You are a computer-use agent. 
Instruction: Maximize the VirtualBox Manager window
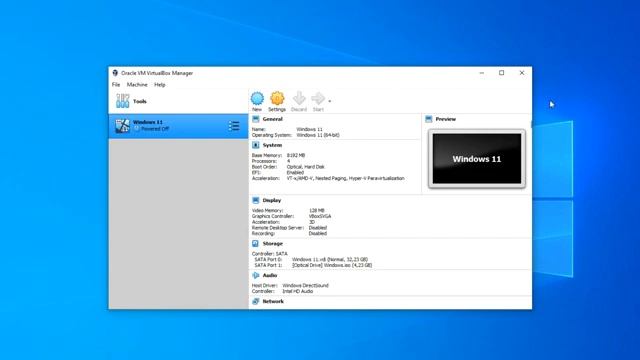click(x=502, y=73)
